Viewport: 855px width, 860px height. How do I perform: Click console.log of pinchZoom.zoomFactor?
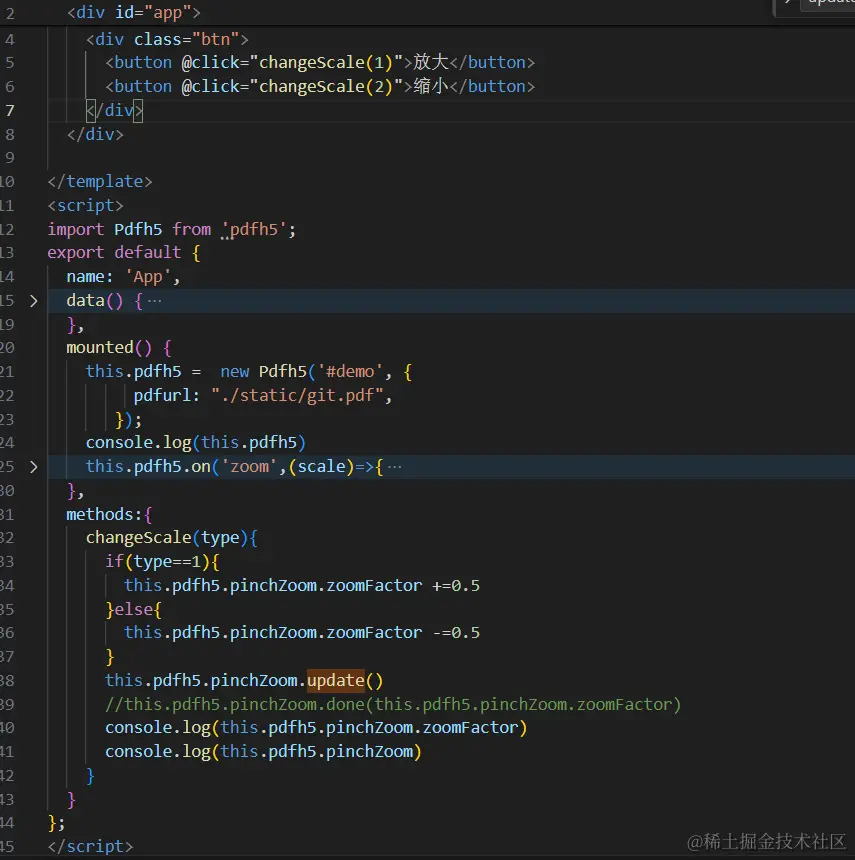(x=316, y=728)
